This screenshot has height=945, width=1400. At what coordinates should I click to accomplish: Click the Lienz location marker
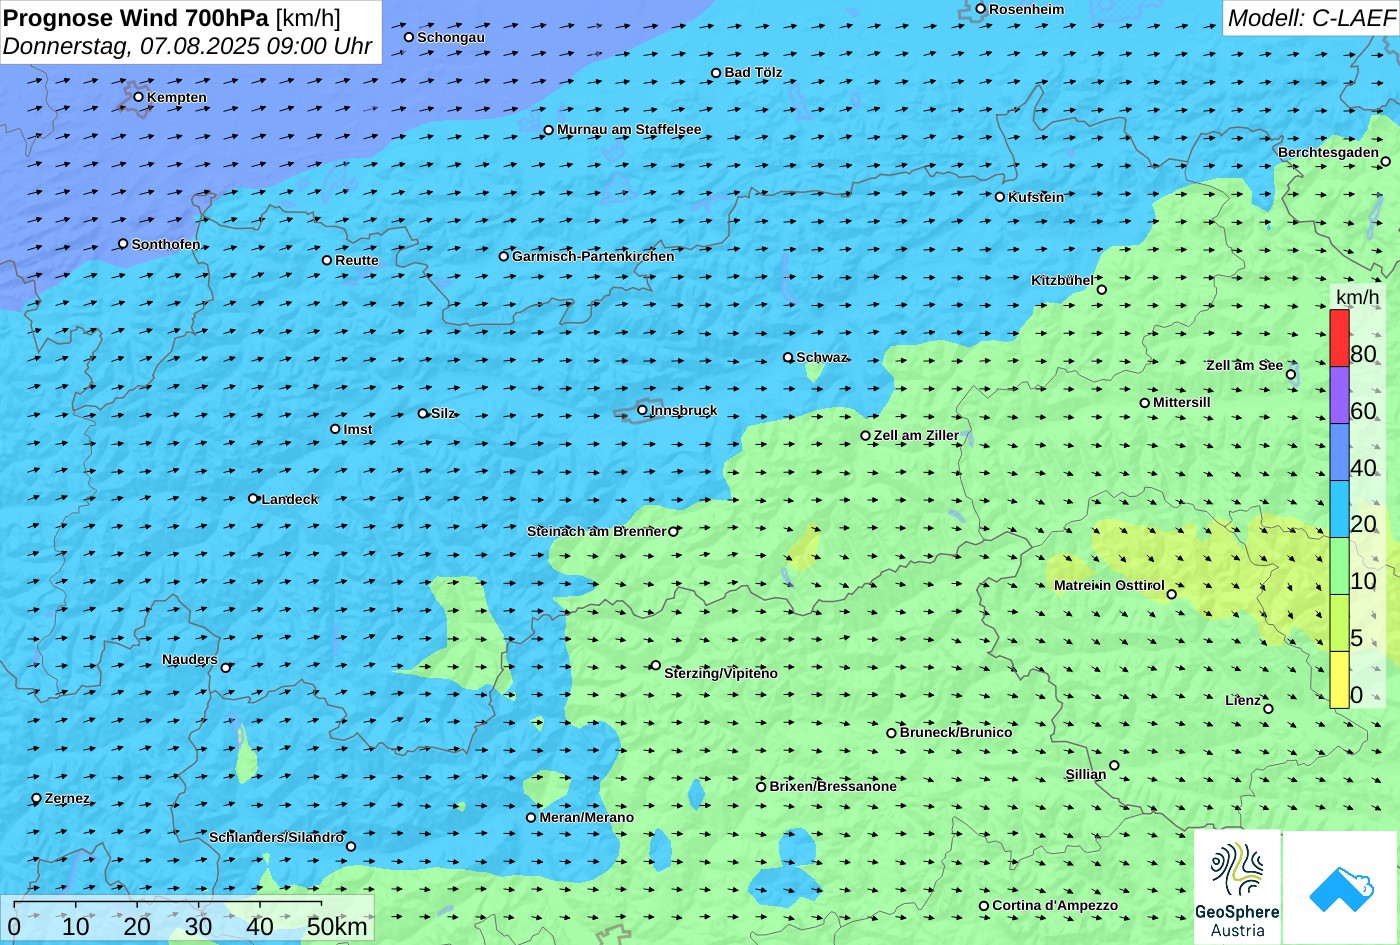pyautogui.click(x=1268, y=709)
